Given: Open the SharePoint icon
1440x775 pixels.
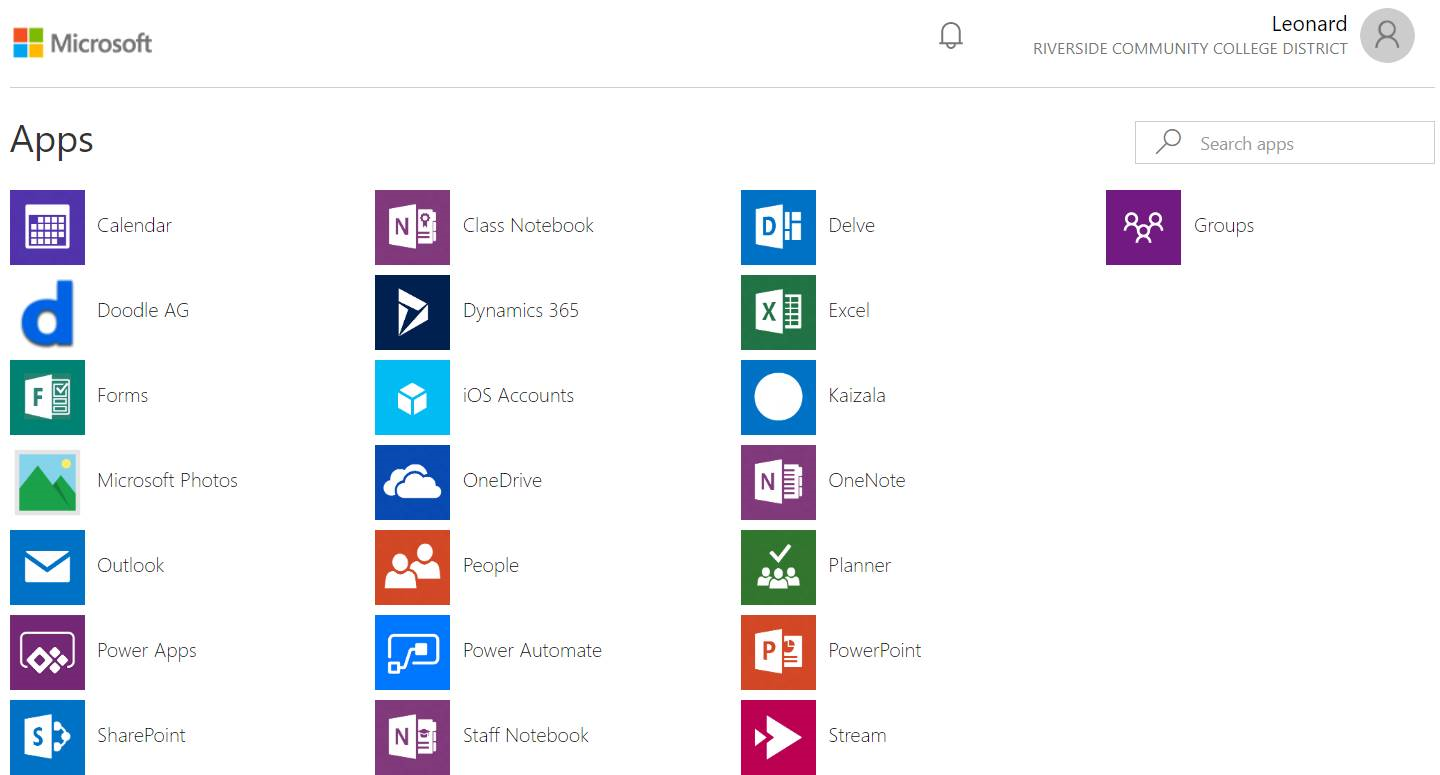Looking at the screenshot, I should click(x=47, y=737).
